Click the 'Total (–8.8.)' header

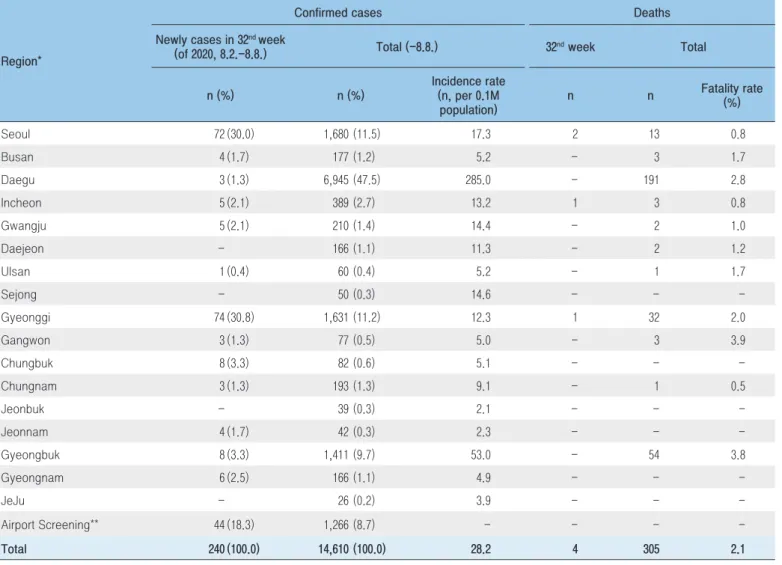click(407, 47)
